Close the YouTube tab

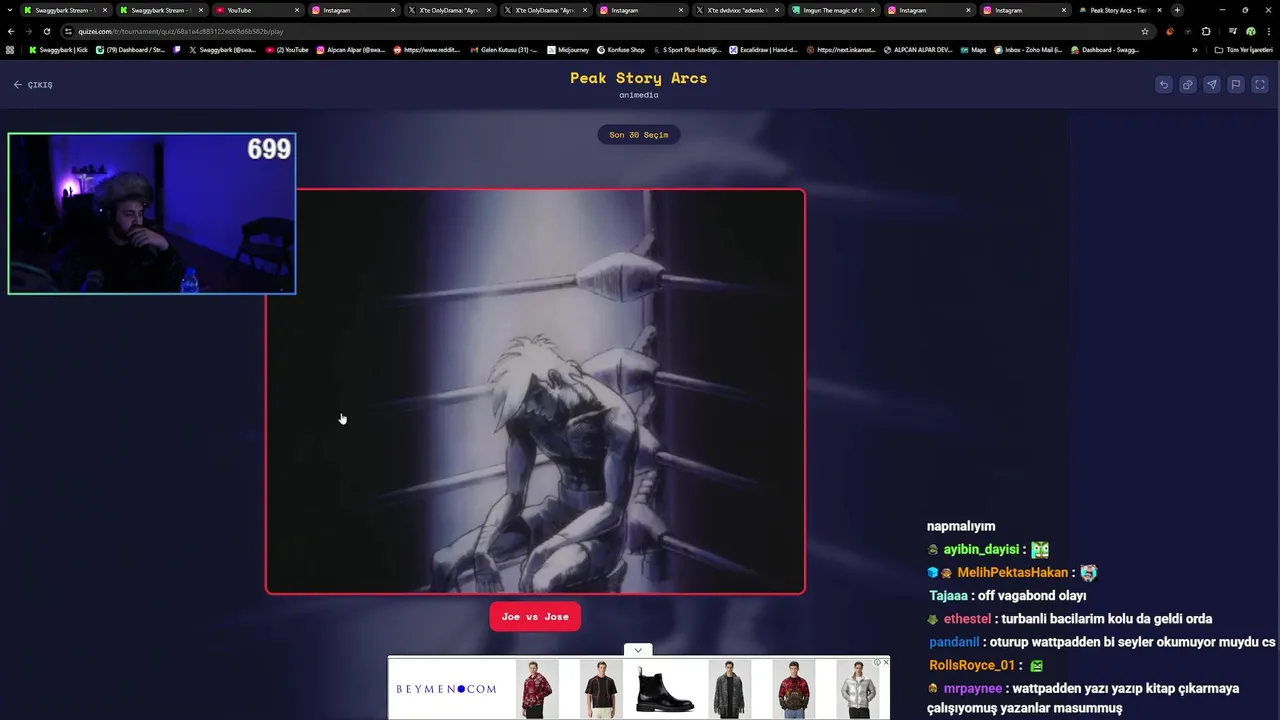pos(297,10)
